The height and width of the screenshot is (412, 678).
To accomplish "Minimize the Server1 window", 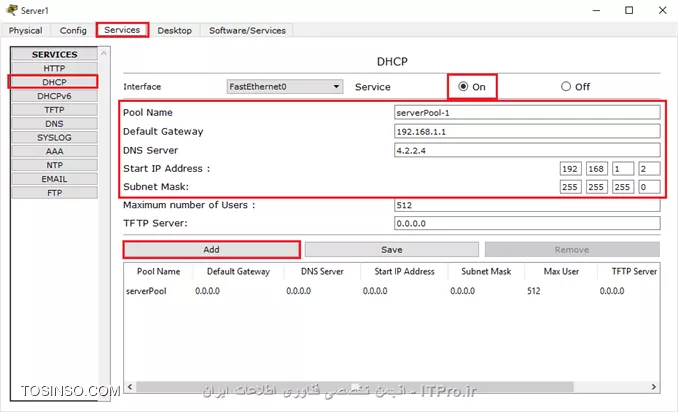I will (596, 10).
